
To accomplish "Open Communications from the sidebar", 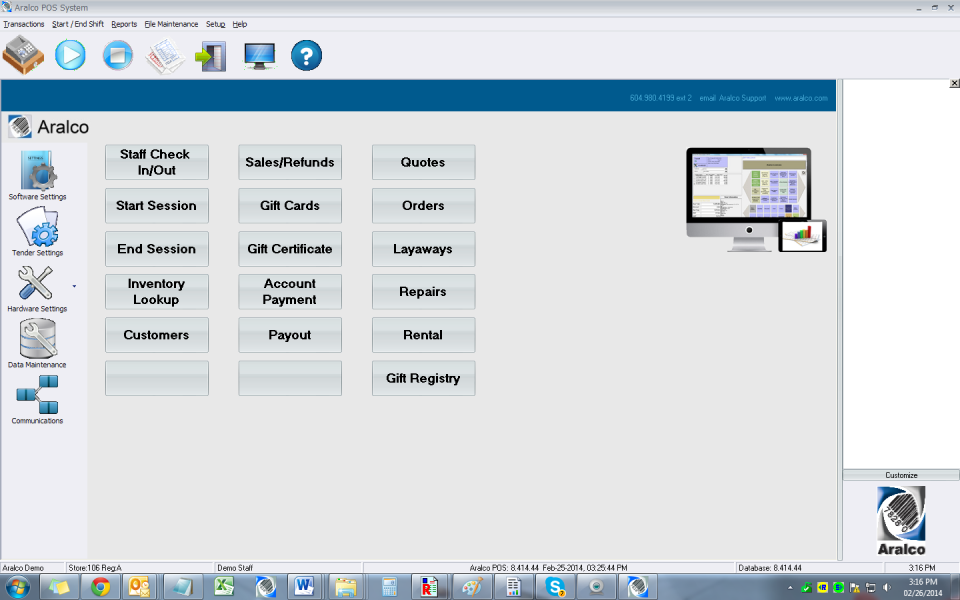I will pos(37,398).
